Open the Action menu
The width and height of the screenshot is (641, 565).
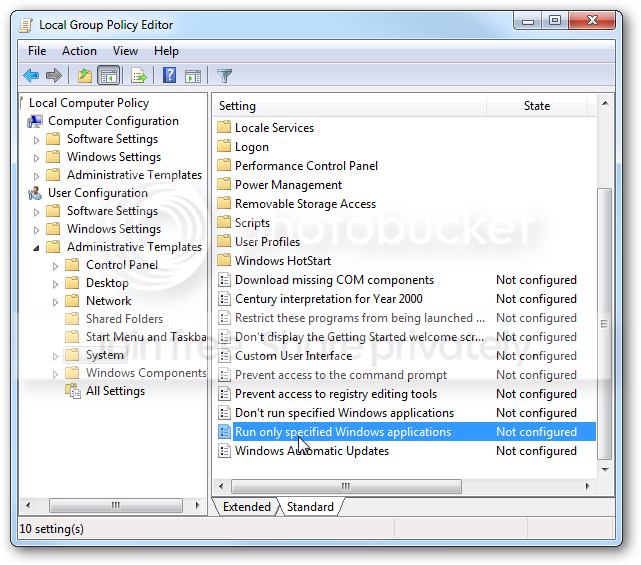[79, 51]
